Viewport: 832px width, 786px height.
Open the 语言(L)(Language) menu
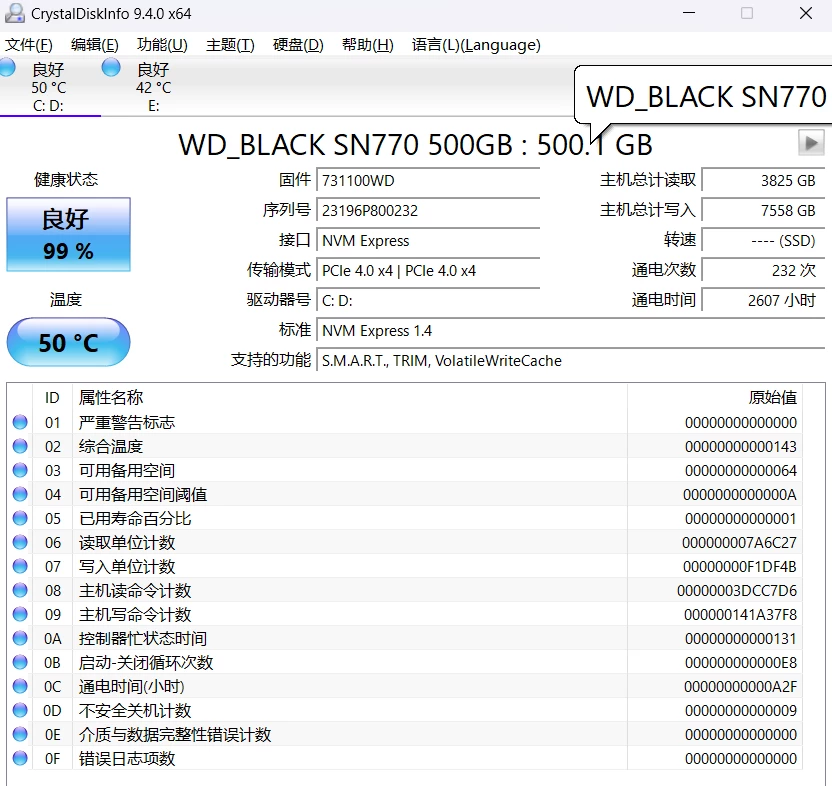pos(476,45)
